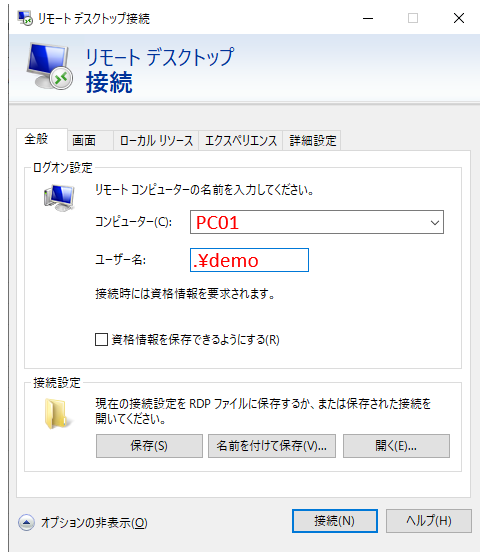487x559 pixels.
Task: Click the computer icon in ログオン設定 group
Action: (59, 198)
